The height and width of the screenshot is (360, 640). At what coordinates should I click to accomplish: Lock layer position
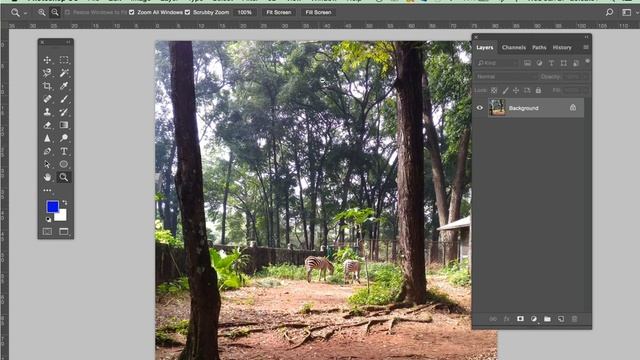pos(516,90)
